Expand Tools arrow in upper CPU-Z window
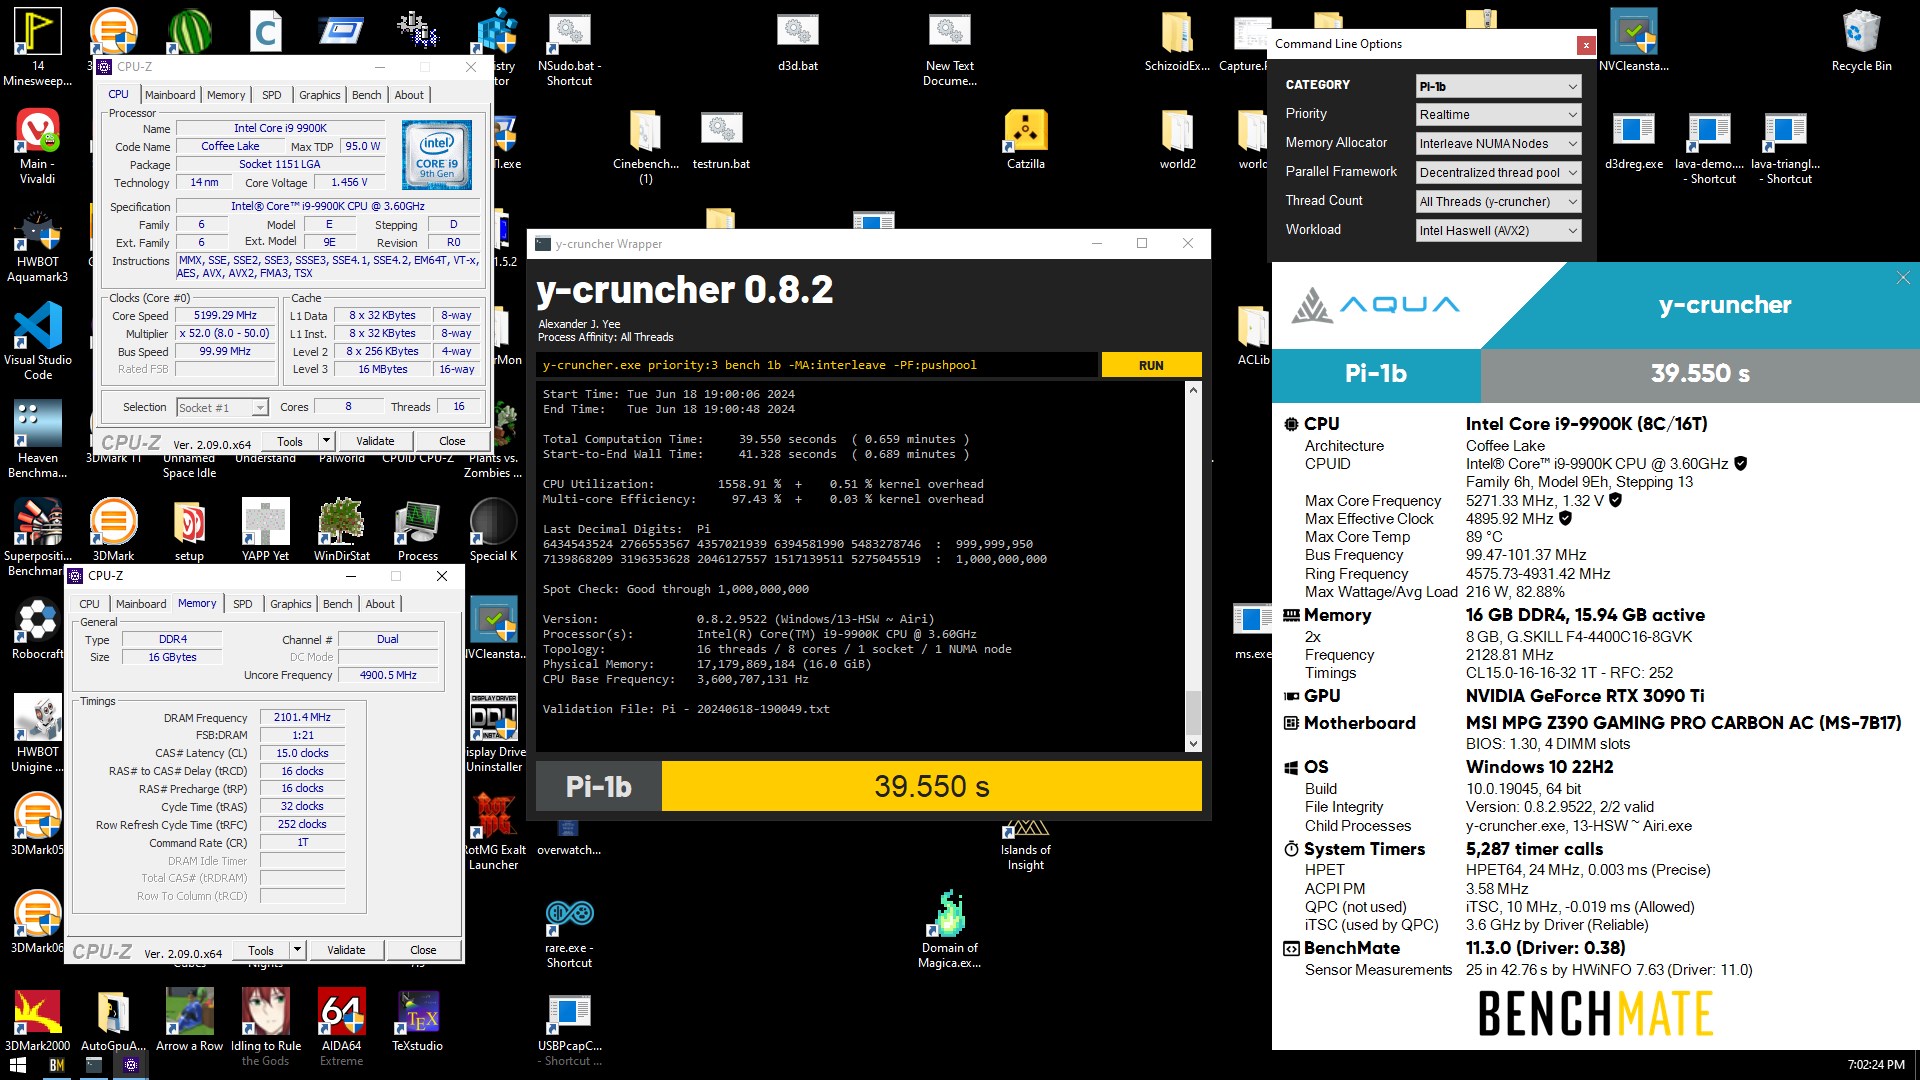The width and height of the screenshot is (1920, 1080). pos(325,441)
